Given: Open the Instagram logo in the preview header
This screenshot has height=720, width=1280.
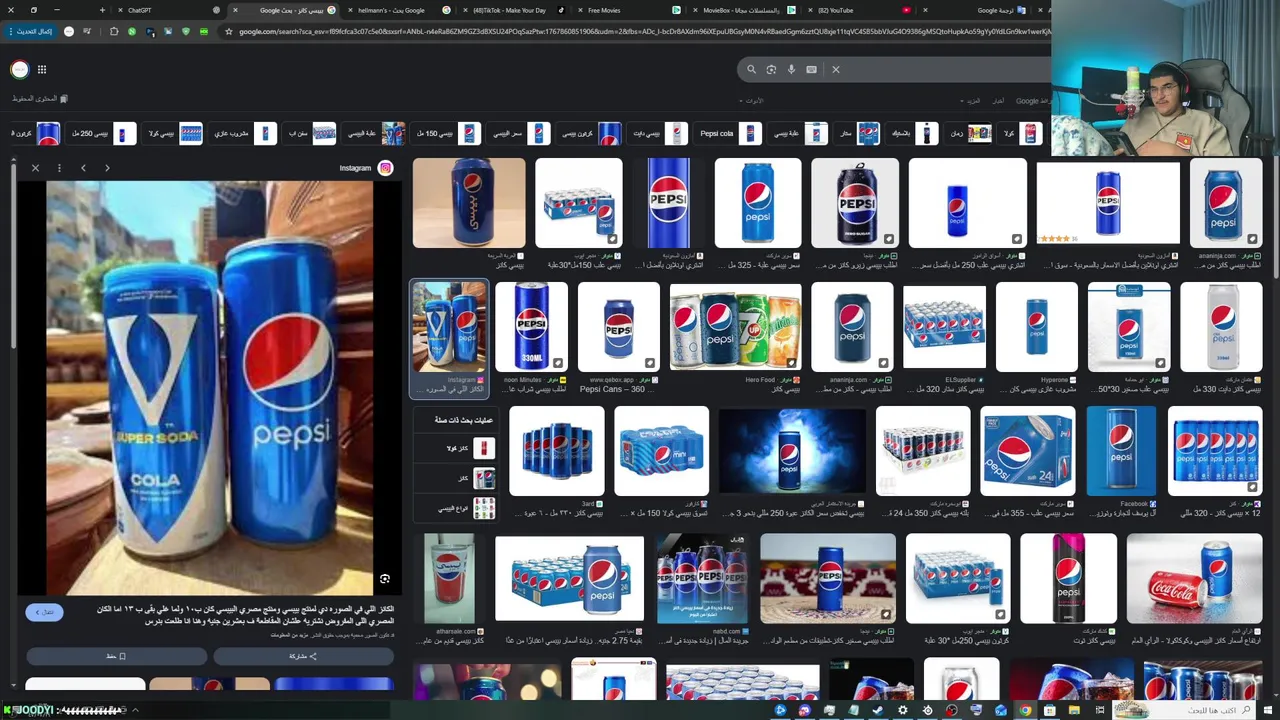Looking at the screenshot, I should tap(385, 168).
